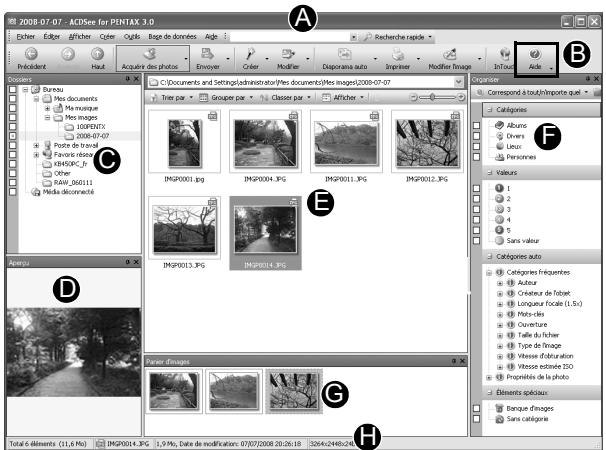Click the Créer toolbar icon
Screen dimensions: 606x450
pyautogui.click(x=250, y=54)
